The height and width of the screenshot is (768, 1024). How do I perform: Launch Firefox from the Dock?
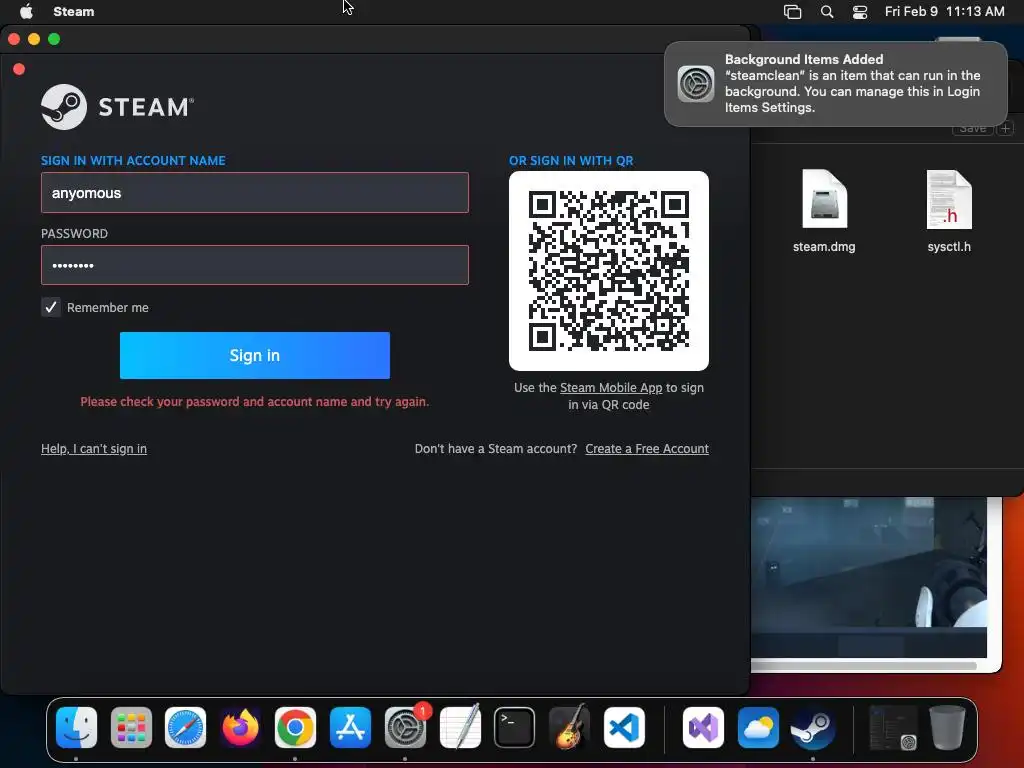click(240, 728)
